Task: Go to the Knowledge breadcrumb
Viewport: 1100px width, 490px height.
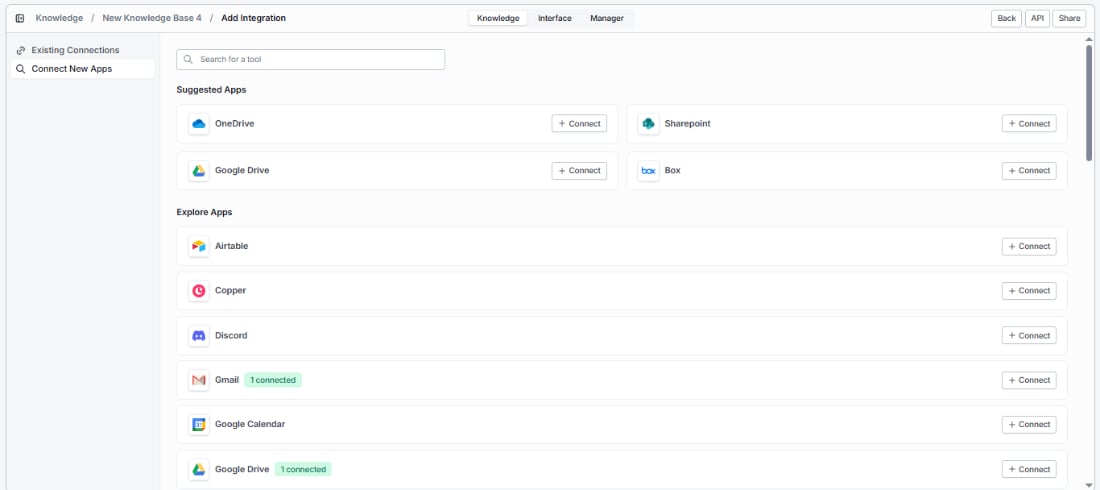Action: point(59,18)
